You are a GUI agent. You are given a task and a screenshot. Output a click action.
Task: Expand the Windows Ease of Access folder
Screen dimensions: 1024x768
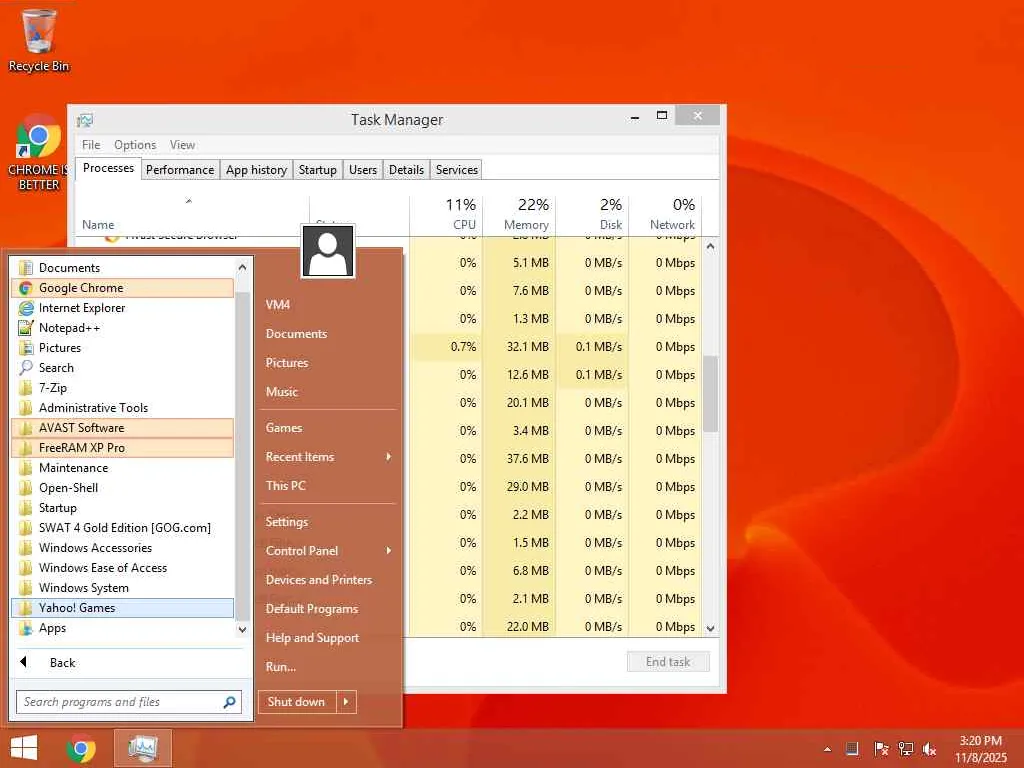(x=123, y=568)
